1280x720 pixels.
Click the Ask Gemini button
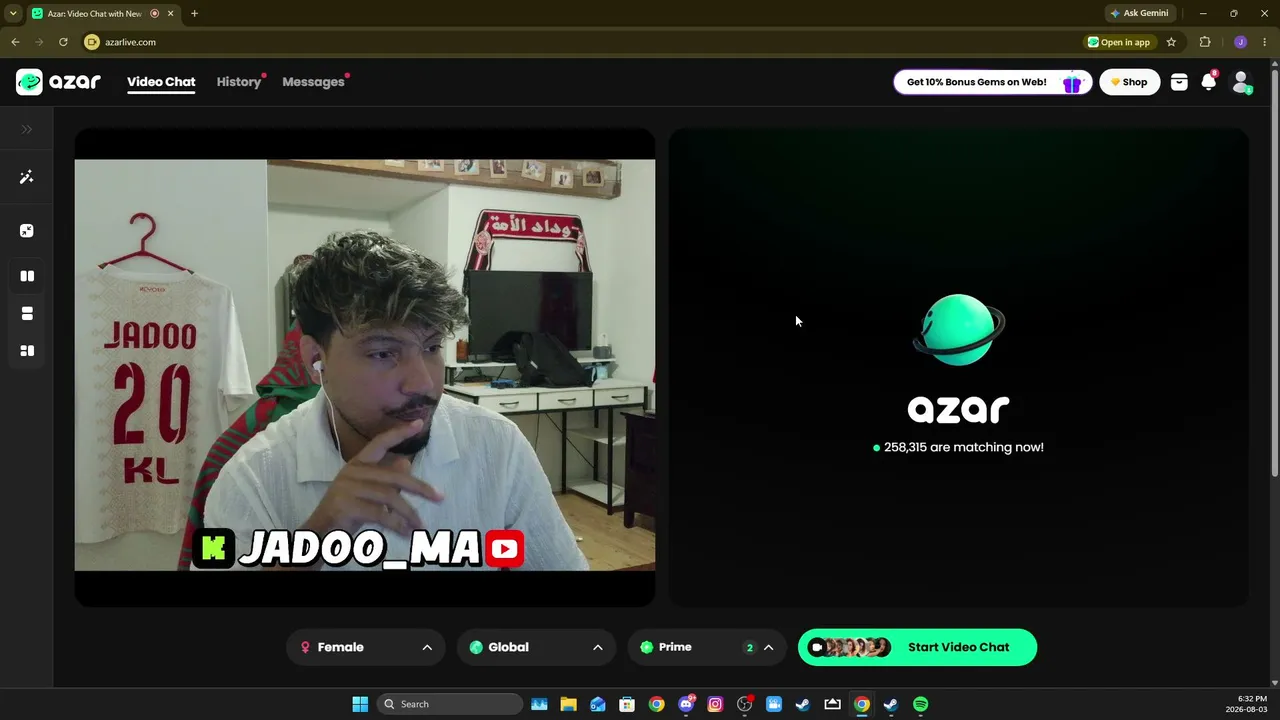[x=1140, y=13]
